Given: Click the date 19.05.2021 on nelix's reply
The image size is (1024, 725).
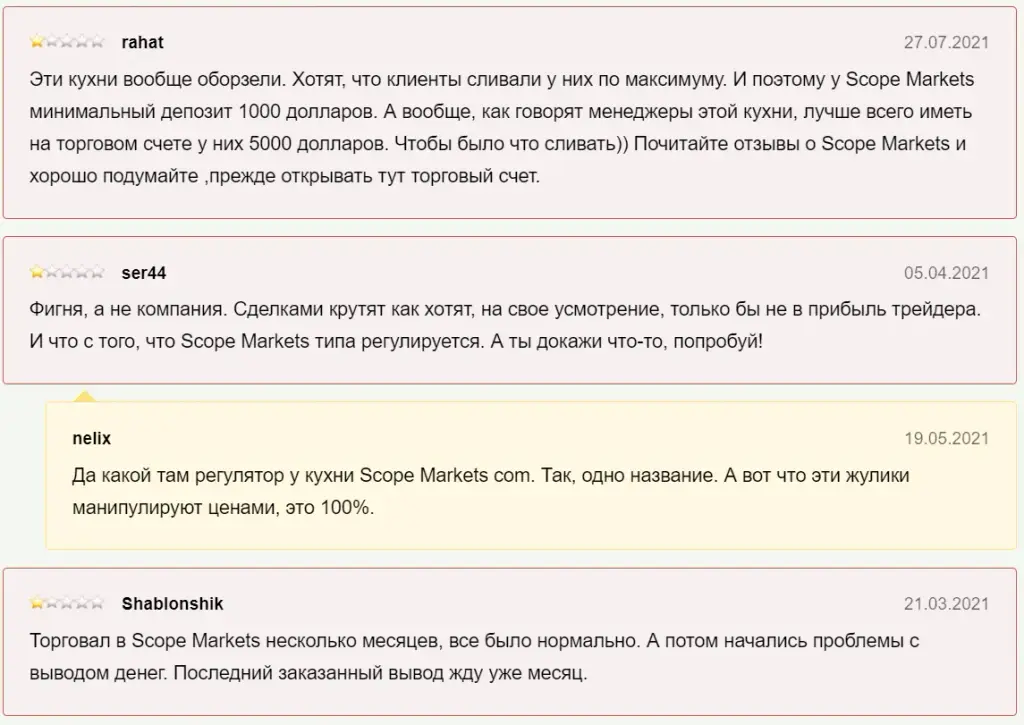Looking at the screenshot, I should click(x=946, y=438).
